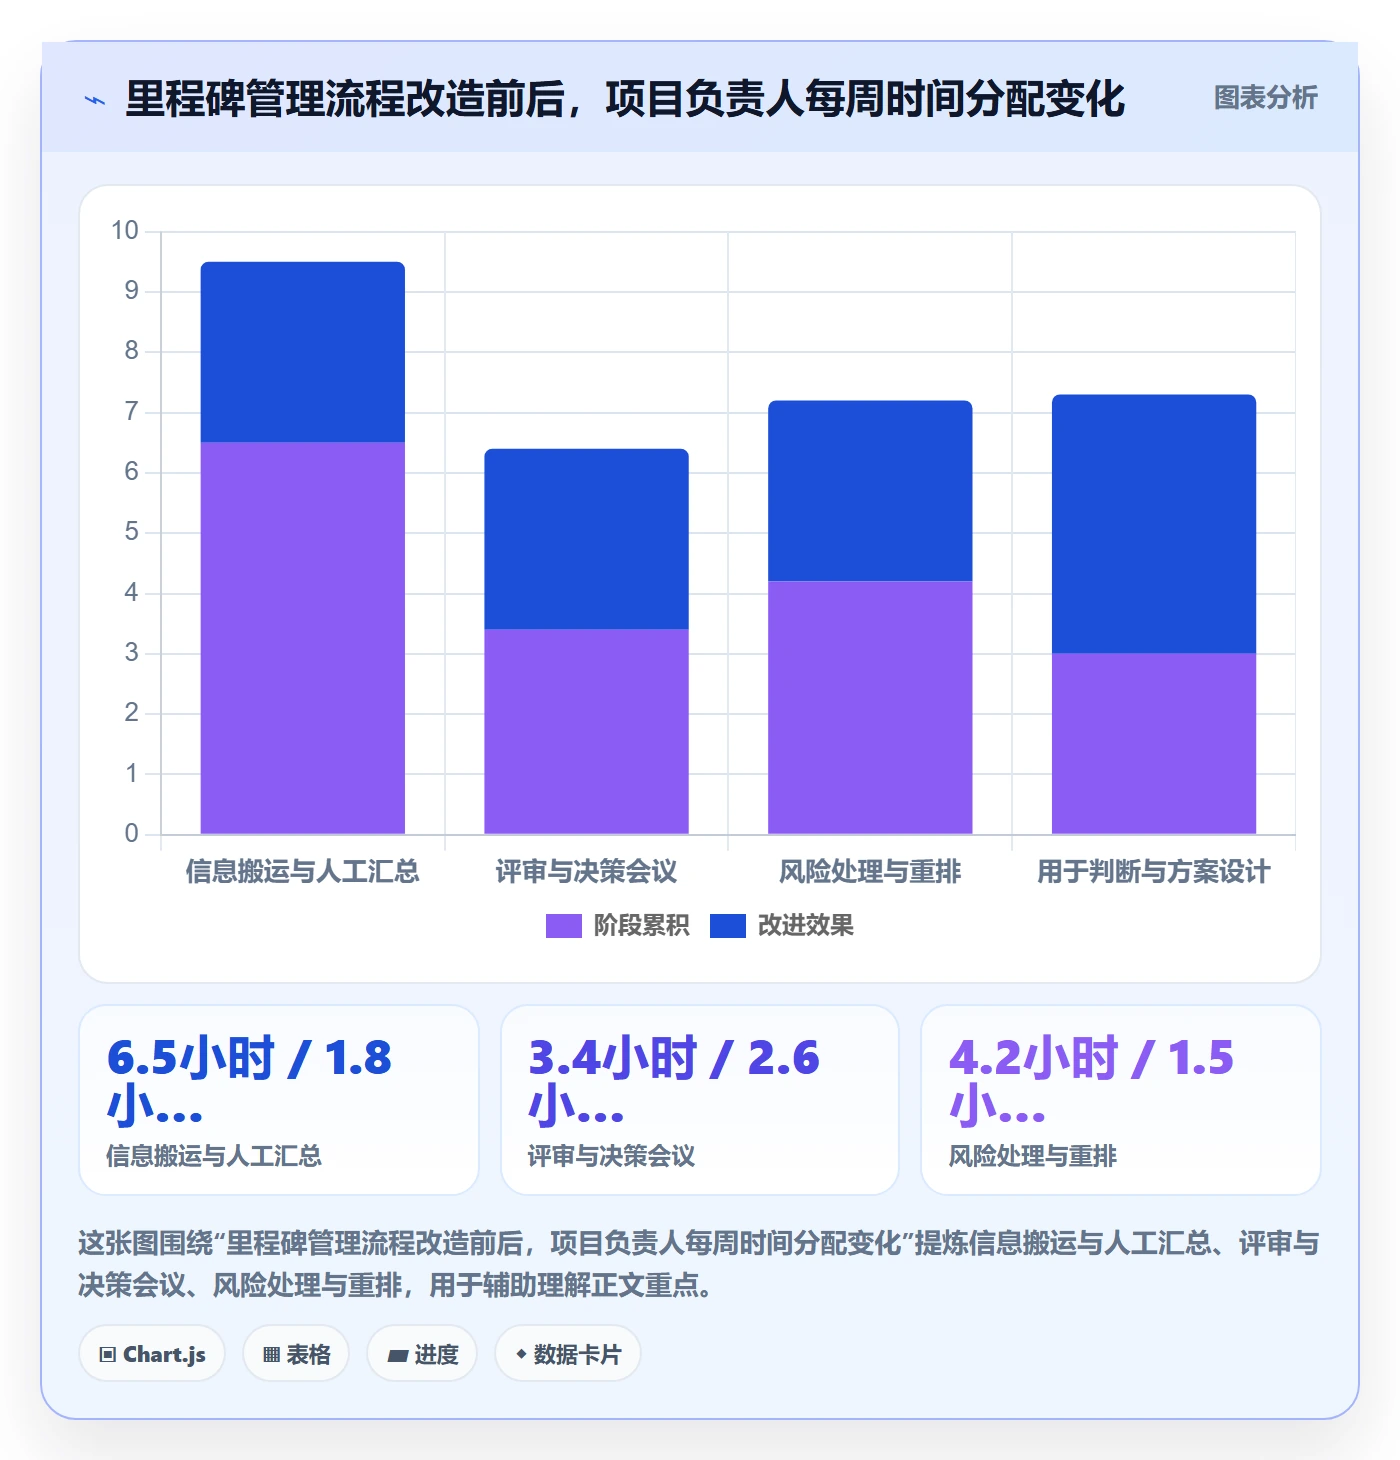
Task: Click the lightning bolt icon beside the title
Action: [95, 100]
